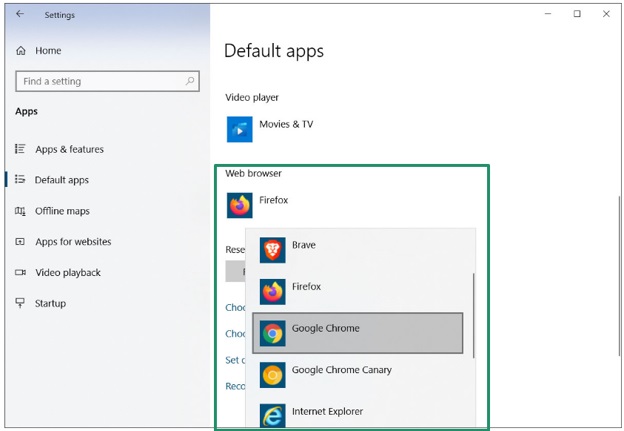Image resolution: width=624 pixels, height=431 pixels.
Task: Click the Brave lion icon
Action: [273, 250]
